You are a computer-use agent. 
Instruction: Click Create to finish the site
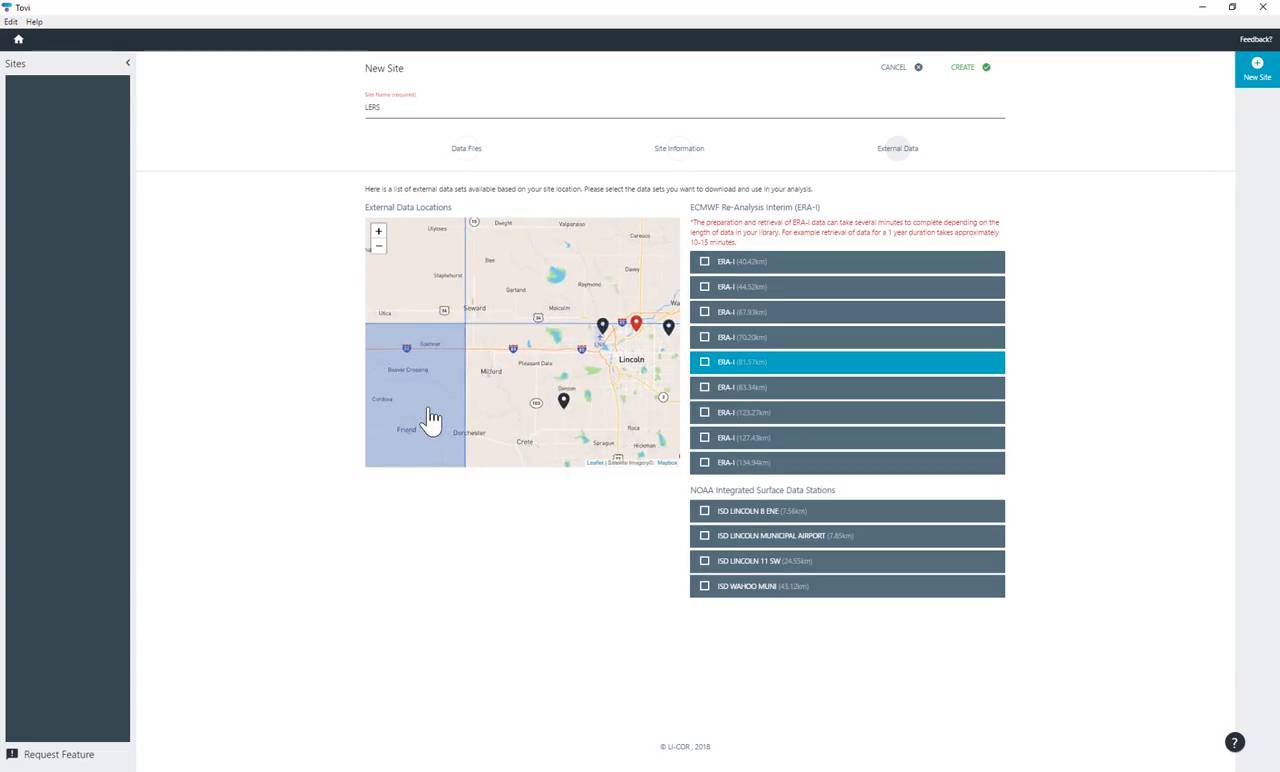tap(970, 67)
